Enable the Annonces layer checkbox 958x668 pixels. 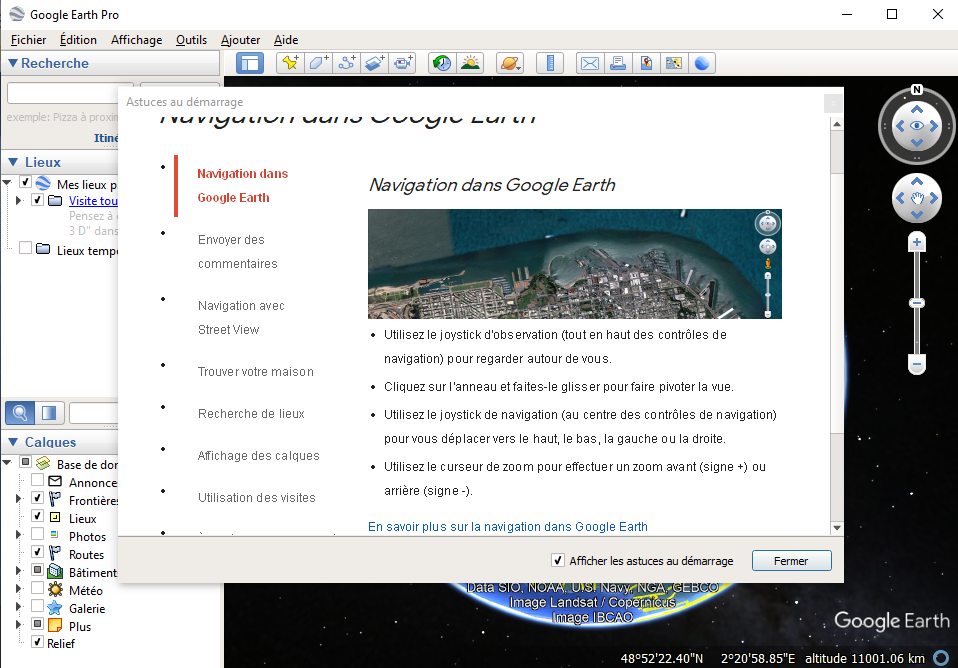(37, 480)
